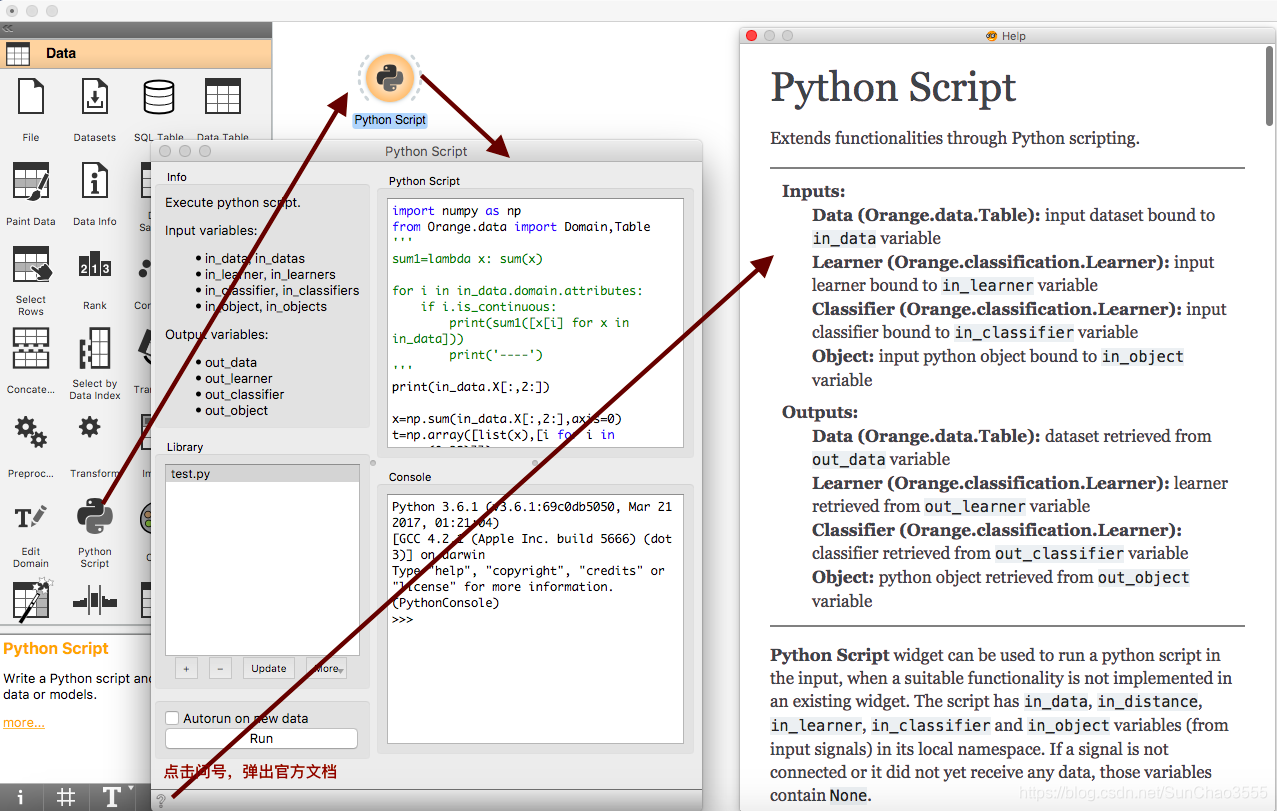Viewport: 1277px width, 811px height.
Task: Click in the Console prompt area
Action: pyautogui.click(x=536, y=620)
